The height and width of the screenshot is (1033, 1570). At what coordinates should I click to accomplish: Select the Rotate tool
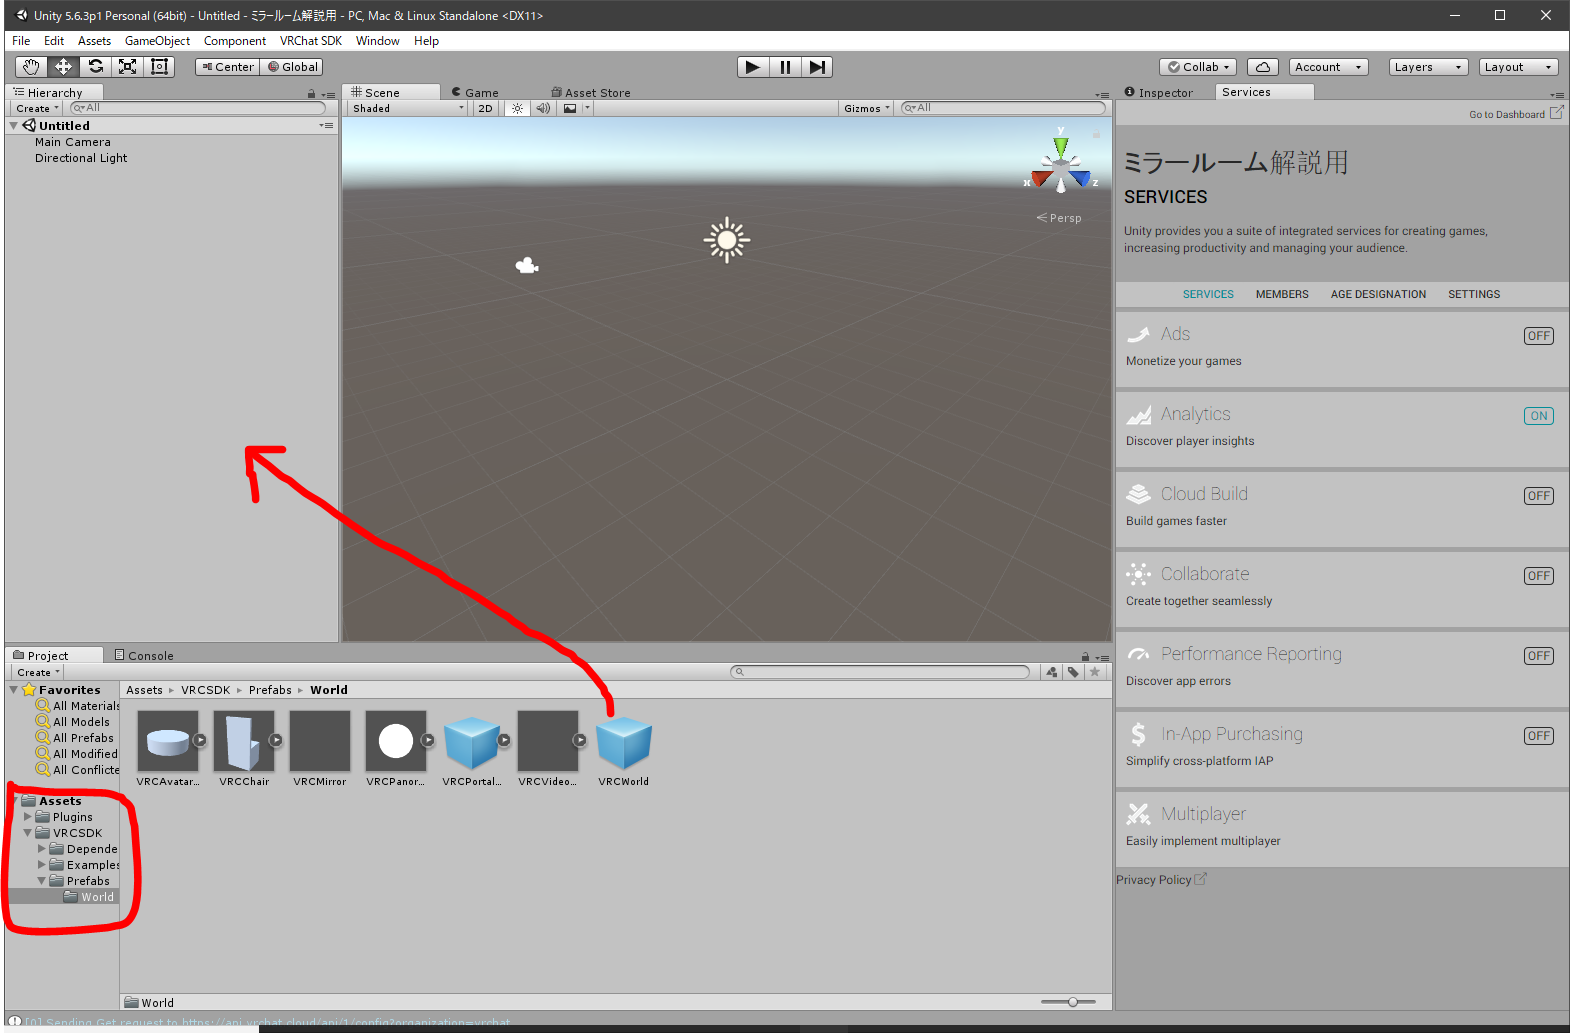click(95, 67)
